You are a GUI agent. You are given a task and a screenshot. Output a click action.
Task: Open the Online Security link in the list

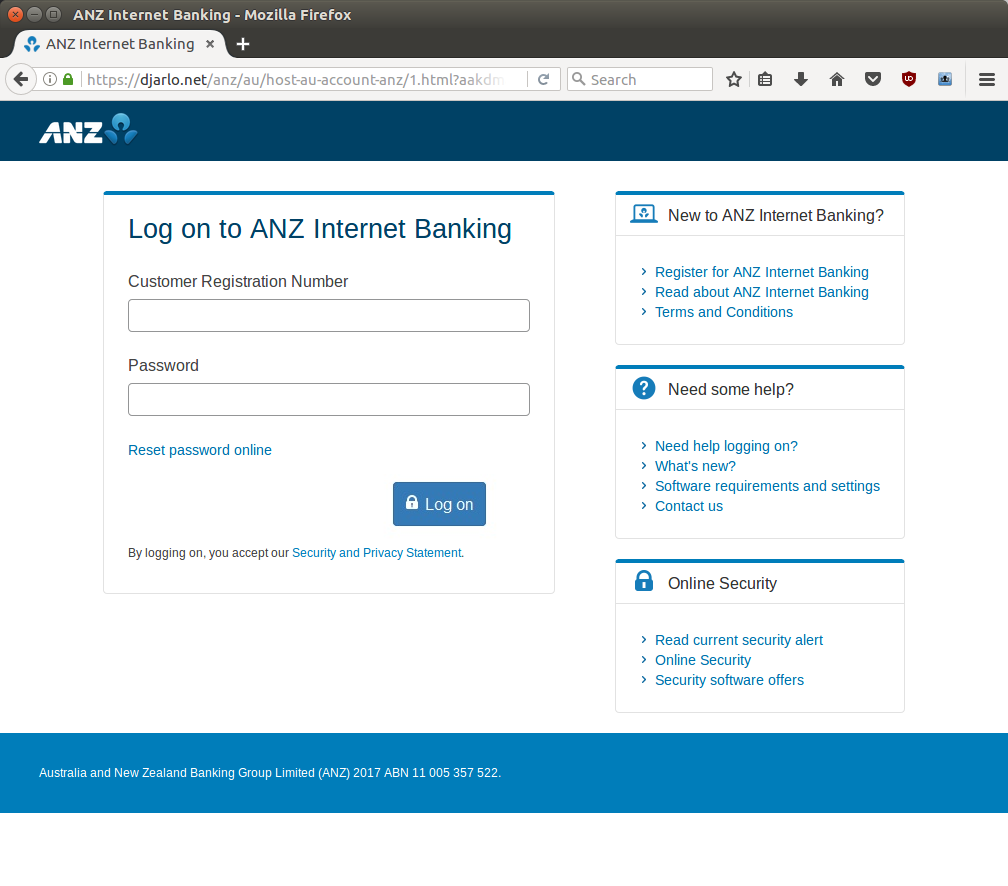click(x=703, y=660)
